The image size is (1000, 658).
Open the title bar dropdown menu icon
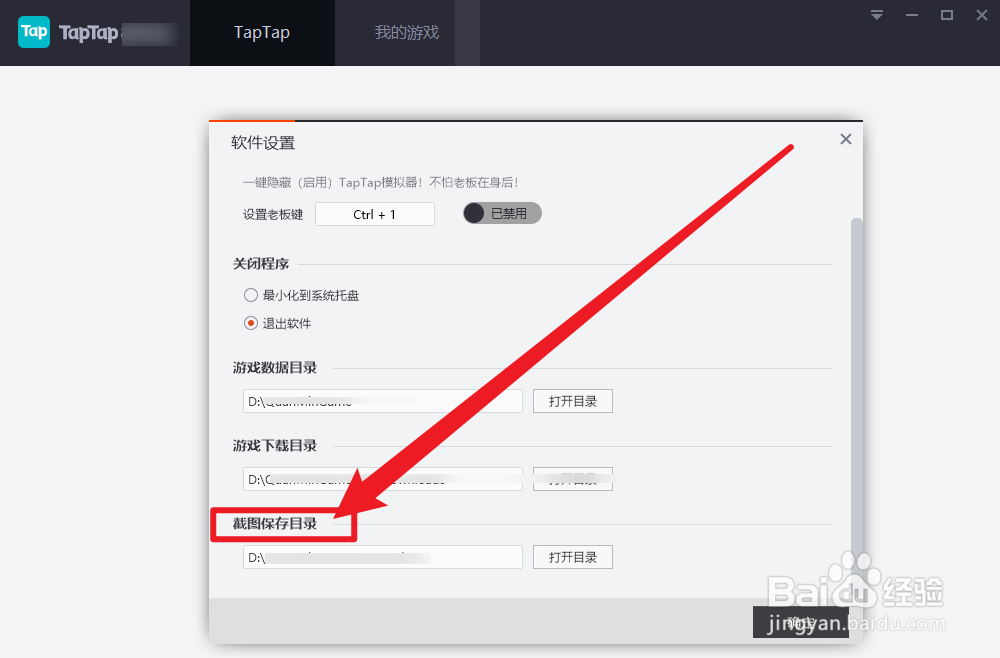pos(877,15)
